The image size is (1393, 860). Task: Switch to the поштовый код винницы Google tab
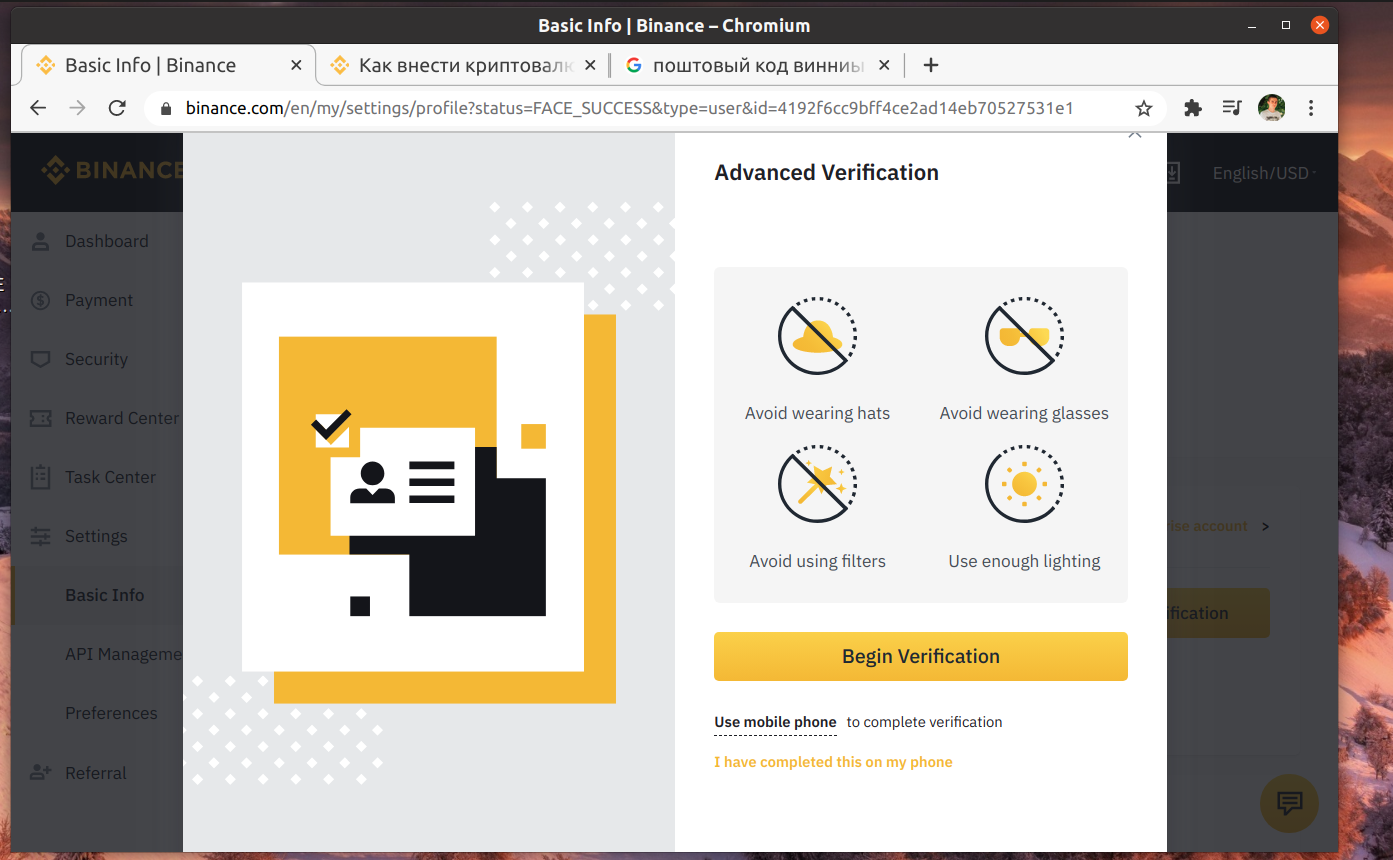(x=757, y=65)
